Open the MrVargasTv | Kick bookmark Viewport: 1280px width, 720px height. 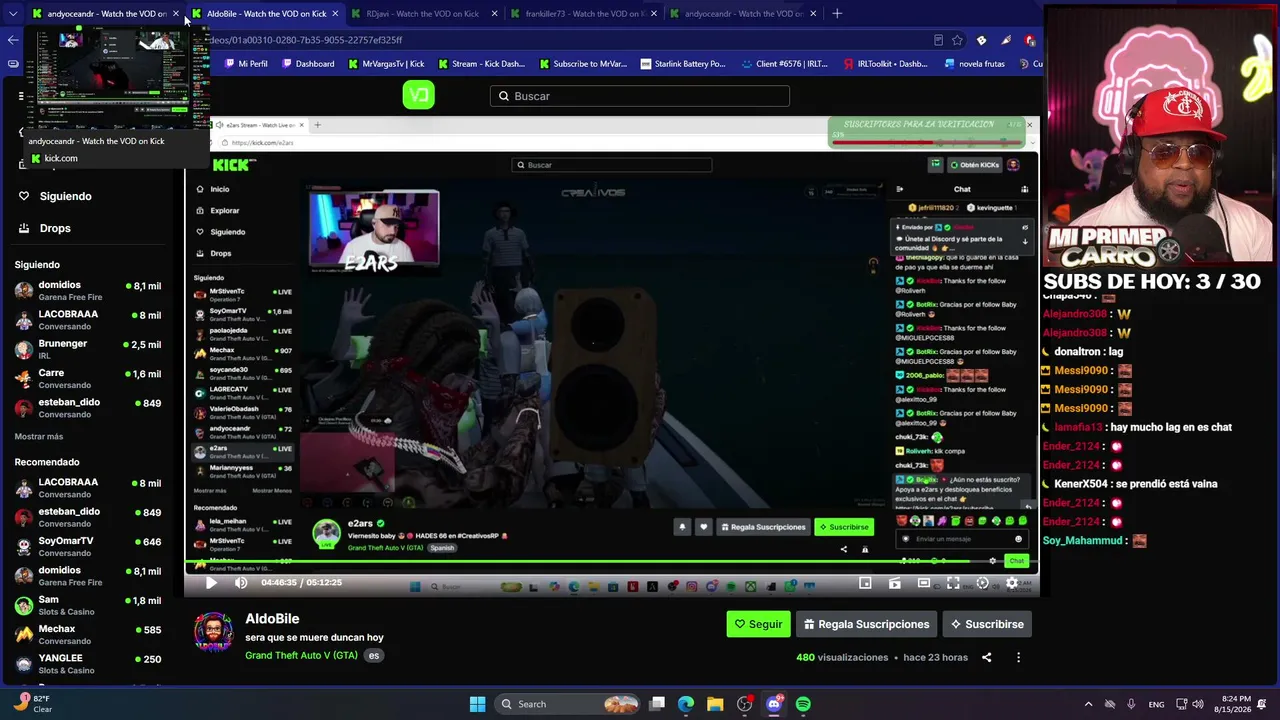pos(386,64)
